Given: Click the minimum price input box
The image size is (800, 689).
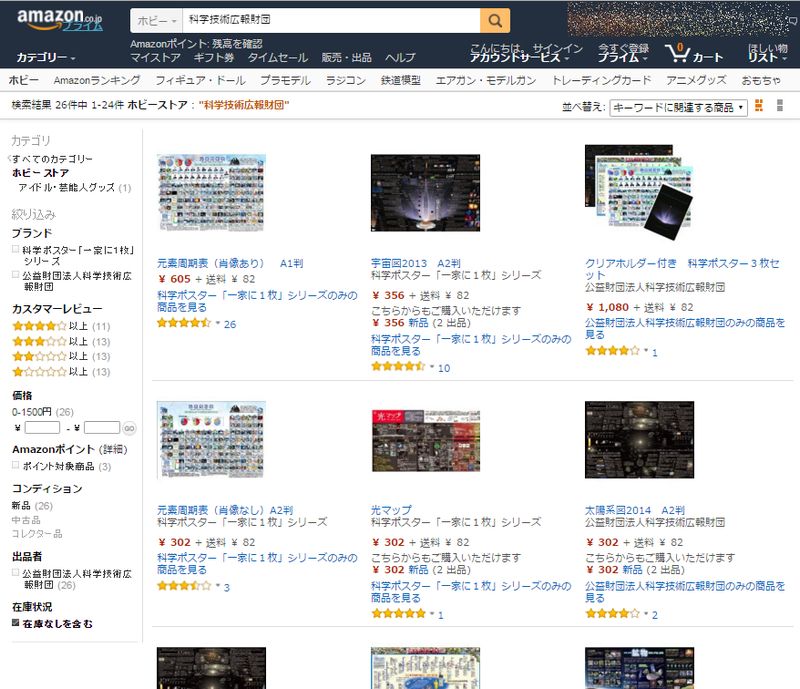Looking at the screenshot, I should click(42, 428).
